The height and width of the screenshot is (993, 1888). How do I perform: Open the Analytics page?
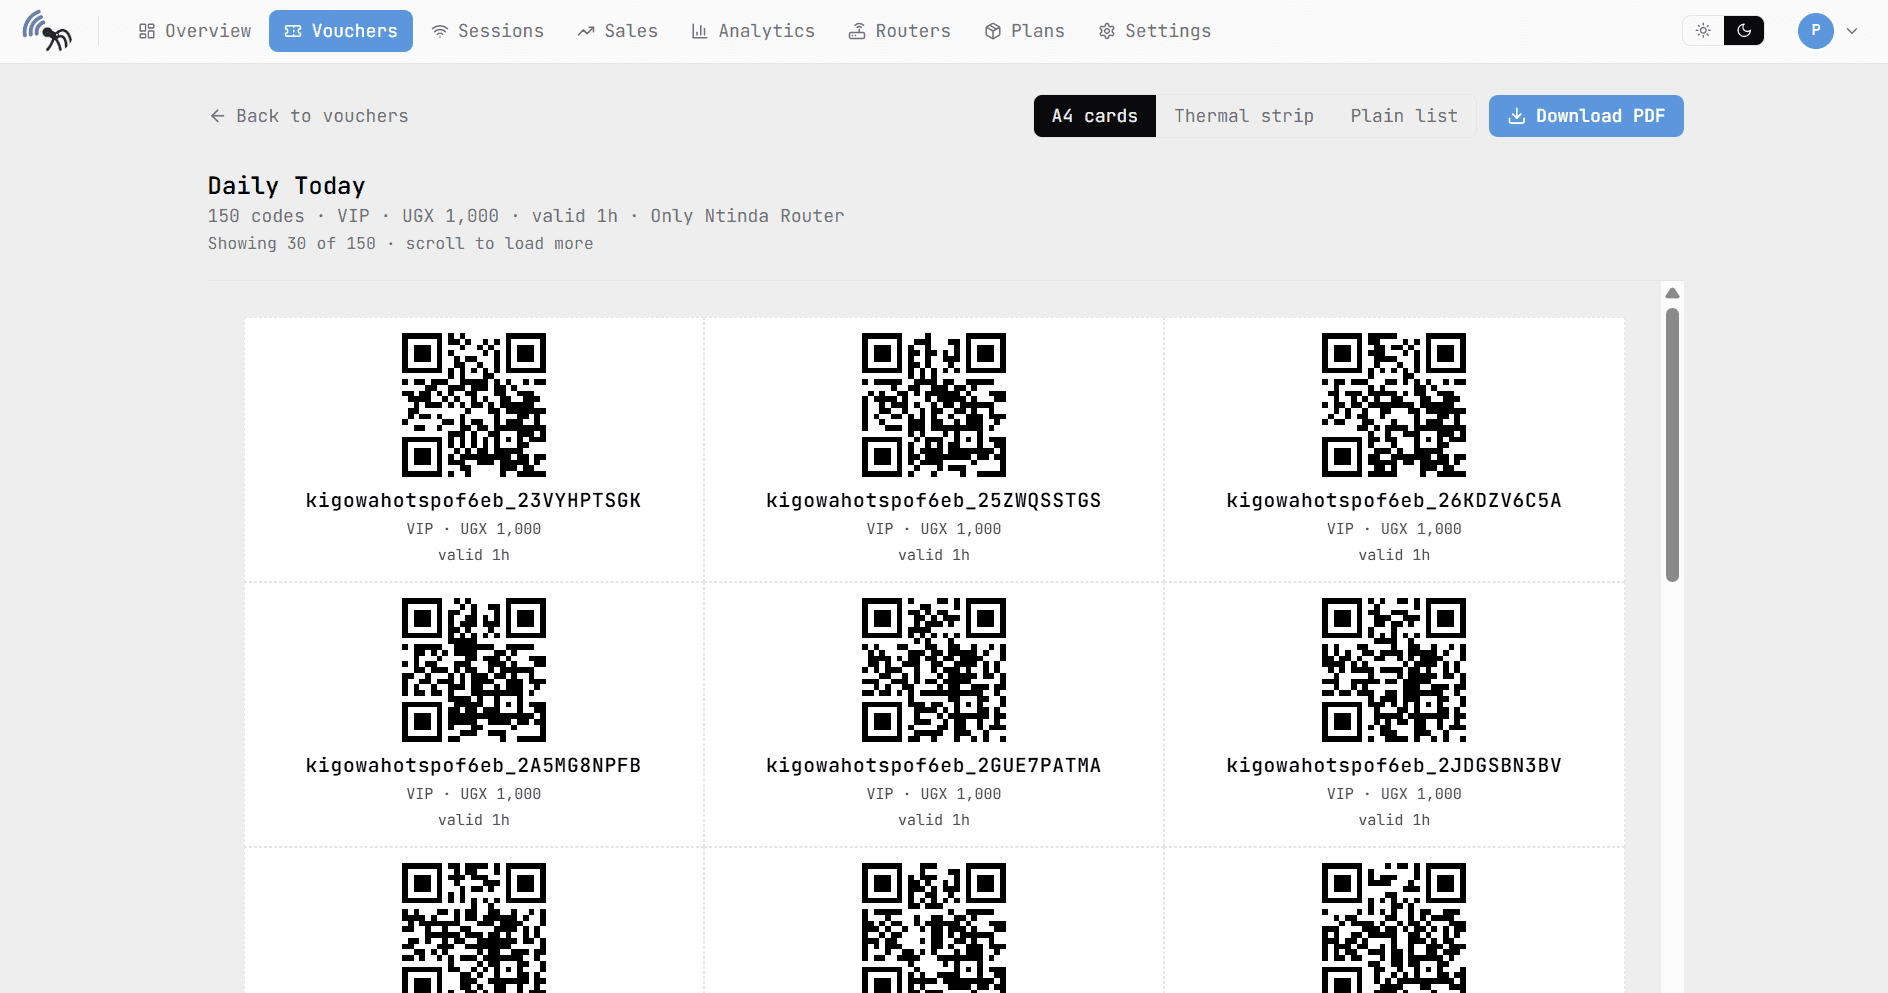(754, 31)
